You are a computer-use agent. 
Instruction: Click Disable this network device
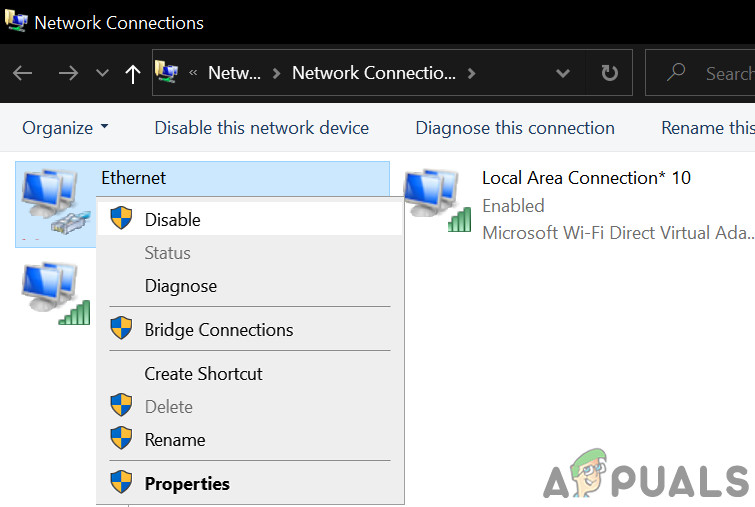(261, 128)
